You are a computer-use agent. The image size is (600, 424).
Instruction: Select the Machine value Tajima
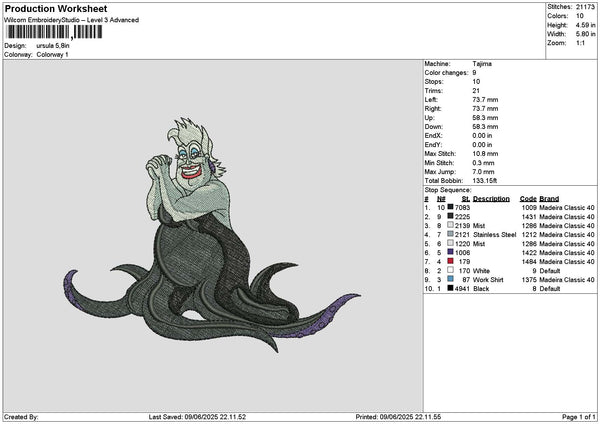pos(482,64)
